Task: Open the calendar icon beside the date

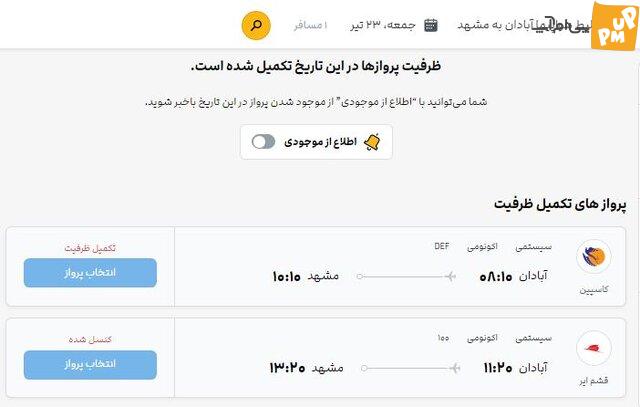Action: coord(431,25)
